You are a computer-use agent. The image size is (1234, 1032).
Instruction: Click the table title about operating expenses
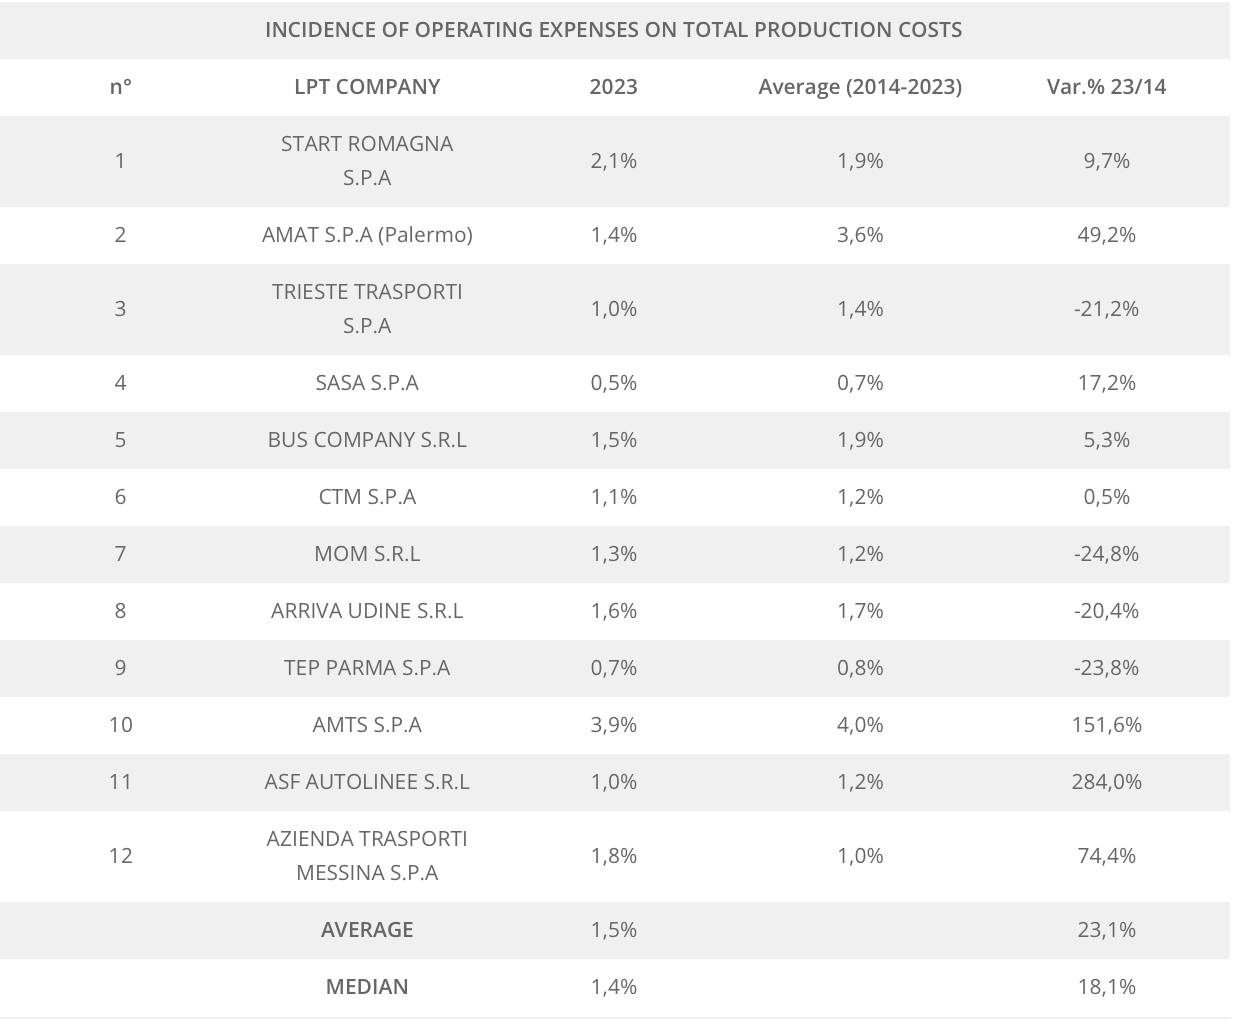[x=613, y=30]
